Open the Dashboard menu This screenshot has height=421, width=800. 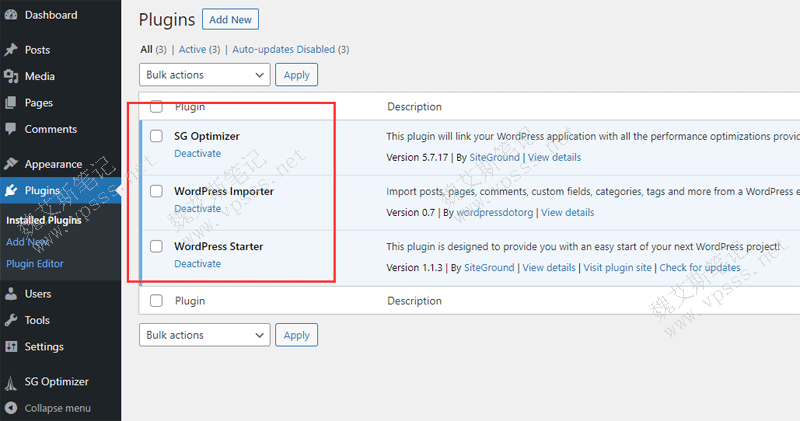coord(51,15)
